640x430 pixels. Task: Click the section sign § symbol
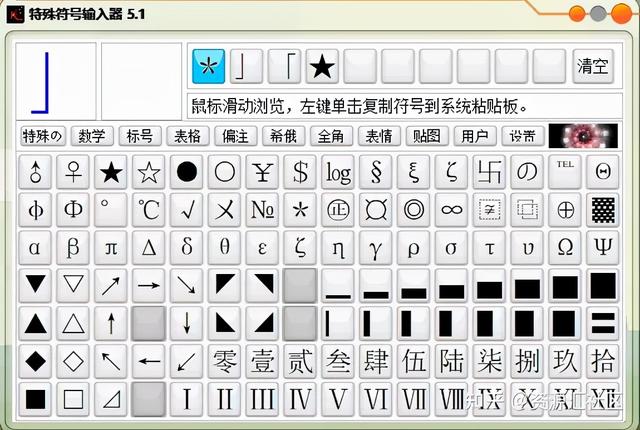(x=376, y=172)
